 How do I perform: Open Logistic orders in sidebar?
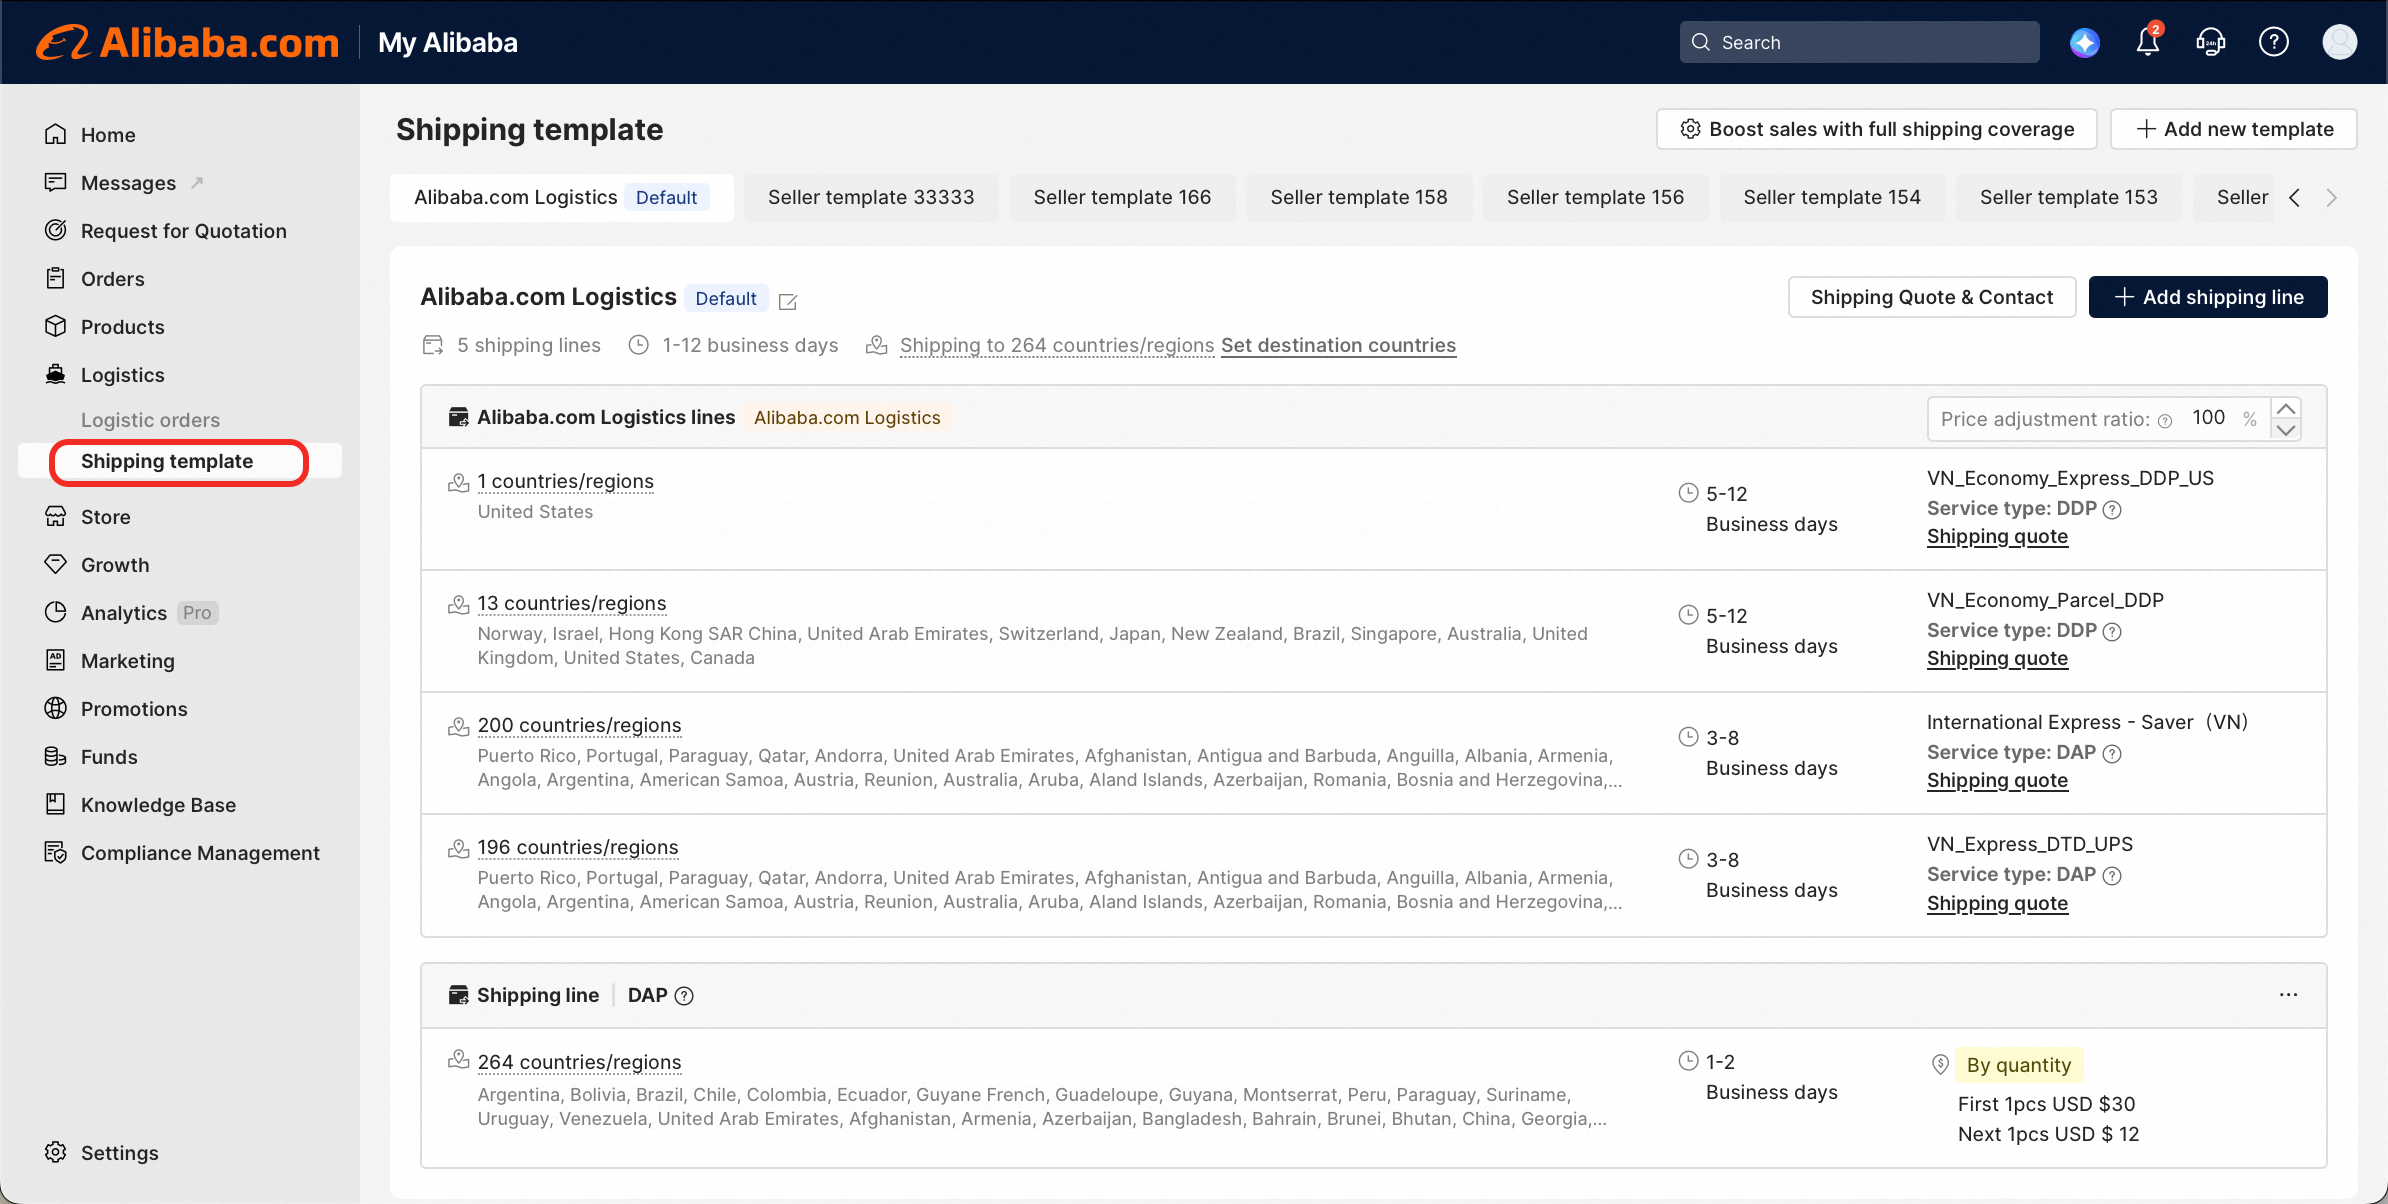click(x=150, y=420)
